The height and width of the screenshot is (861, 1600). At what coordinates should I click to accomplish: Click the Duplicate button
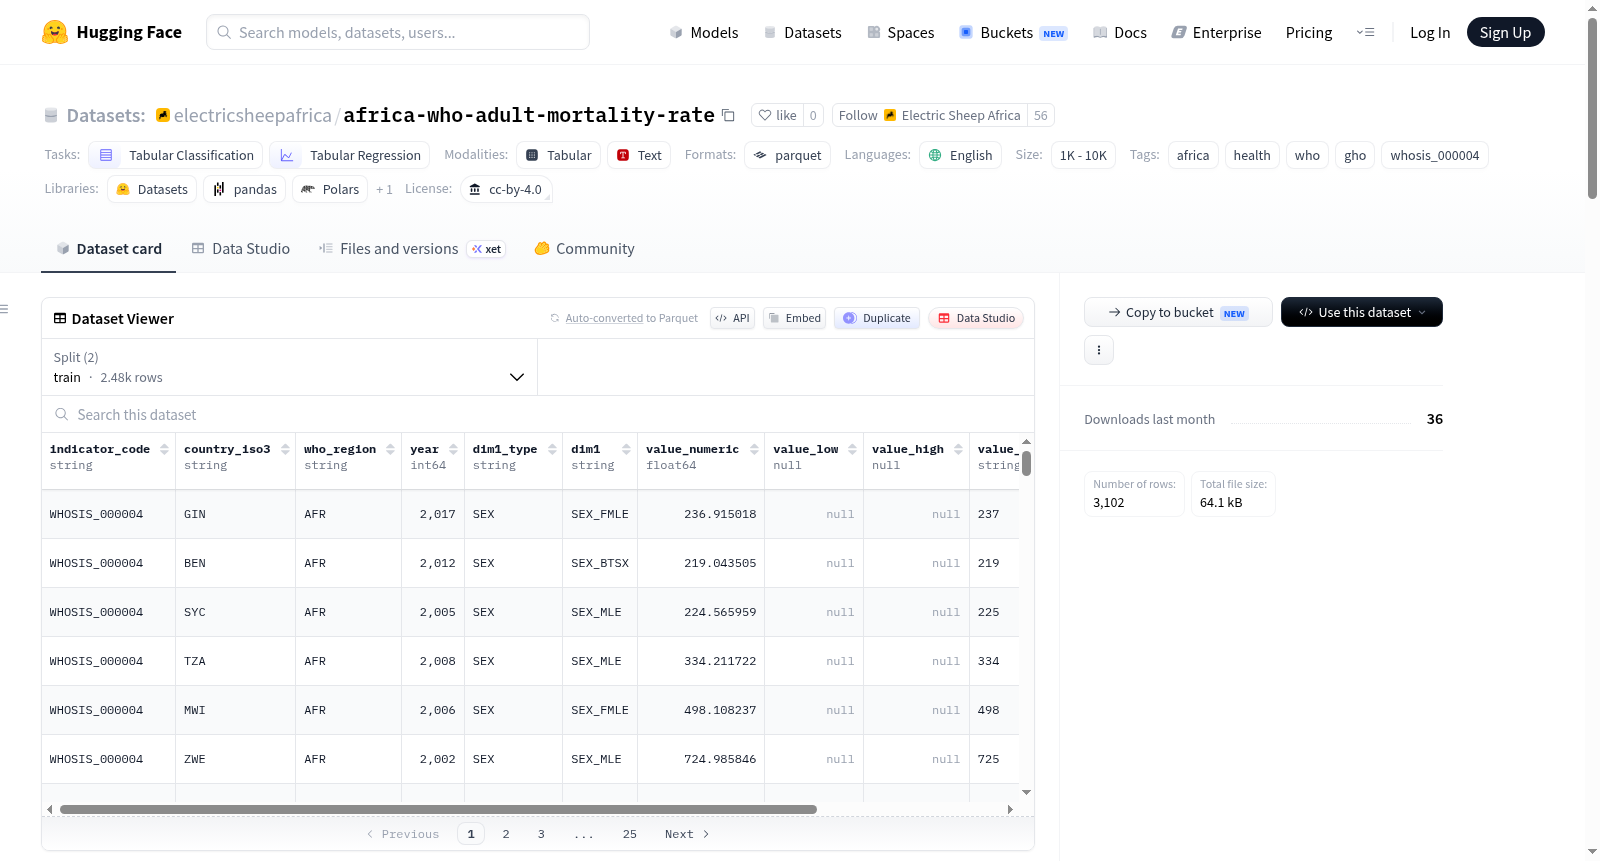[877, 318]
